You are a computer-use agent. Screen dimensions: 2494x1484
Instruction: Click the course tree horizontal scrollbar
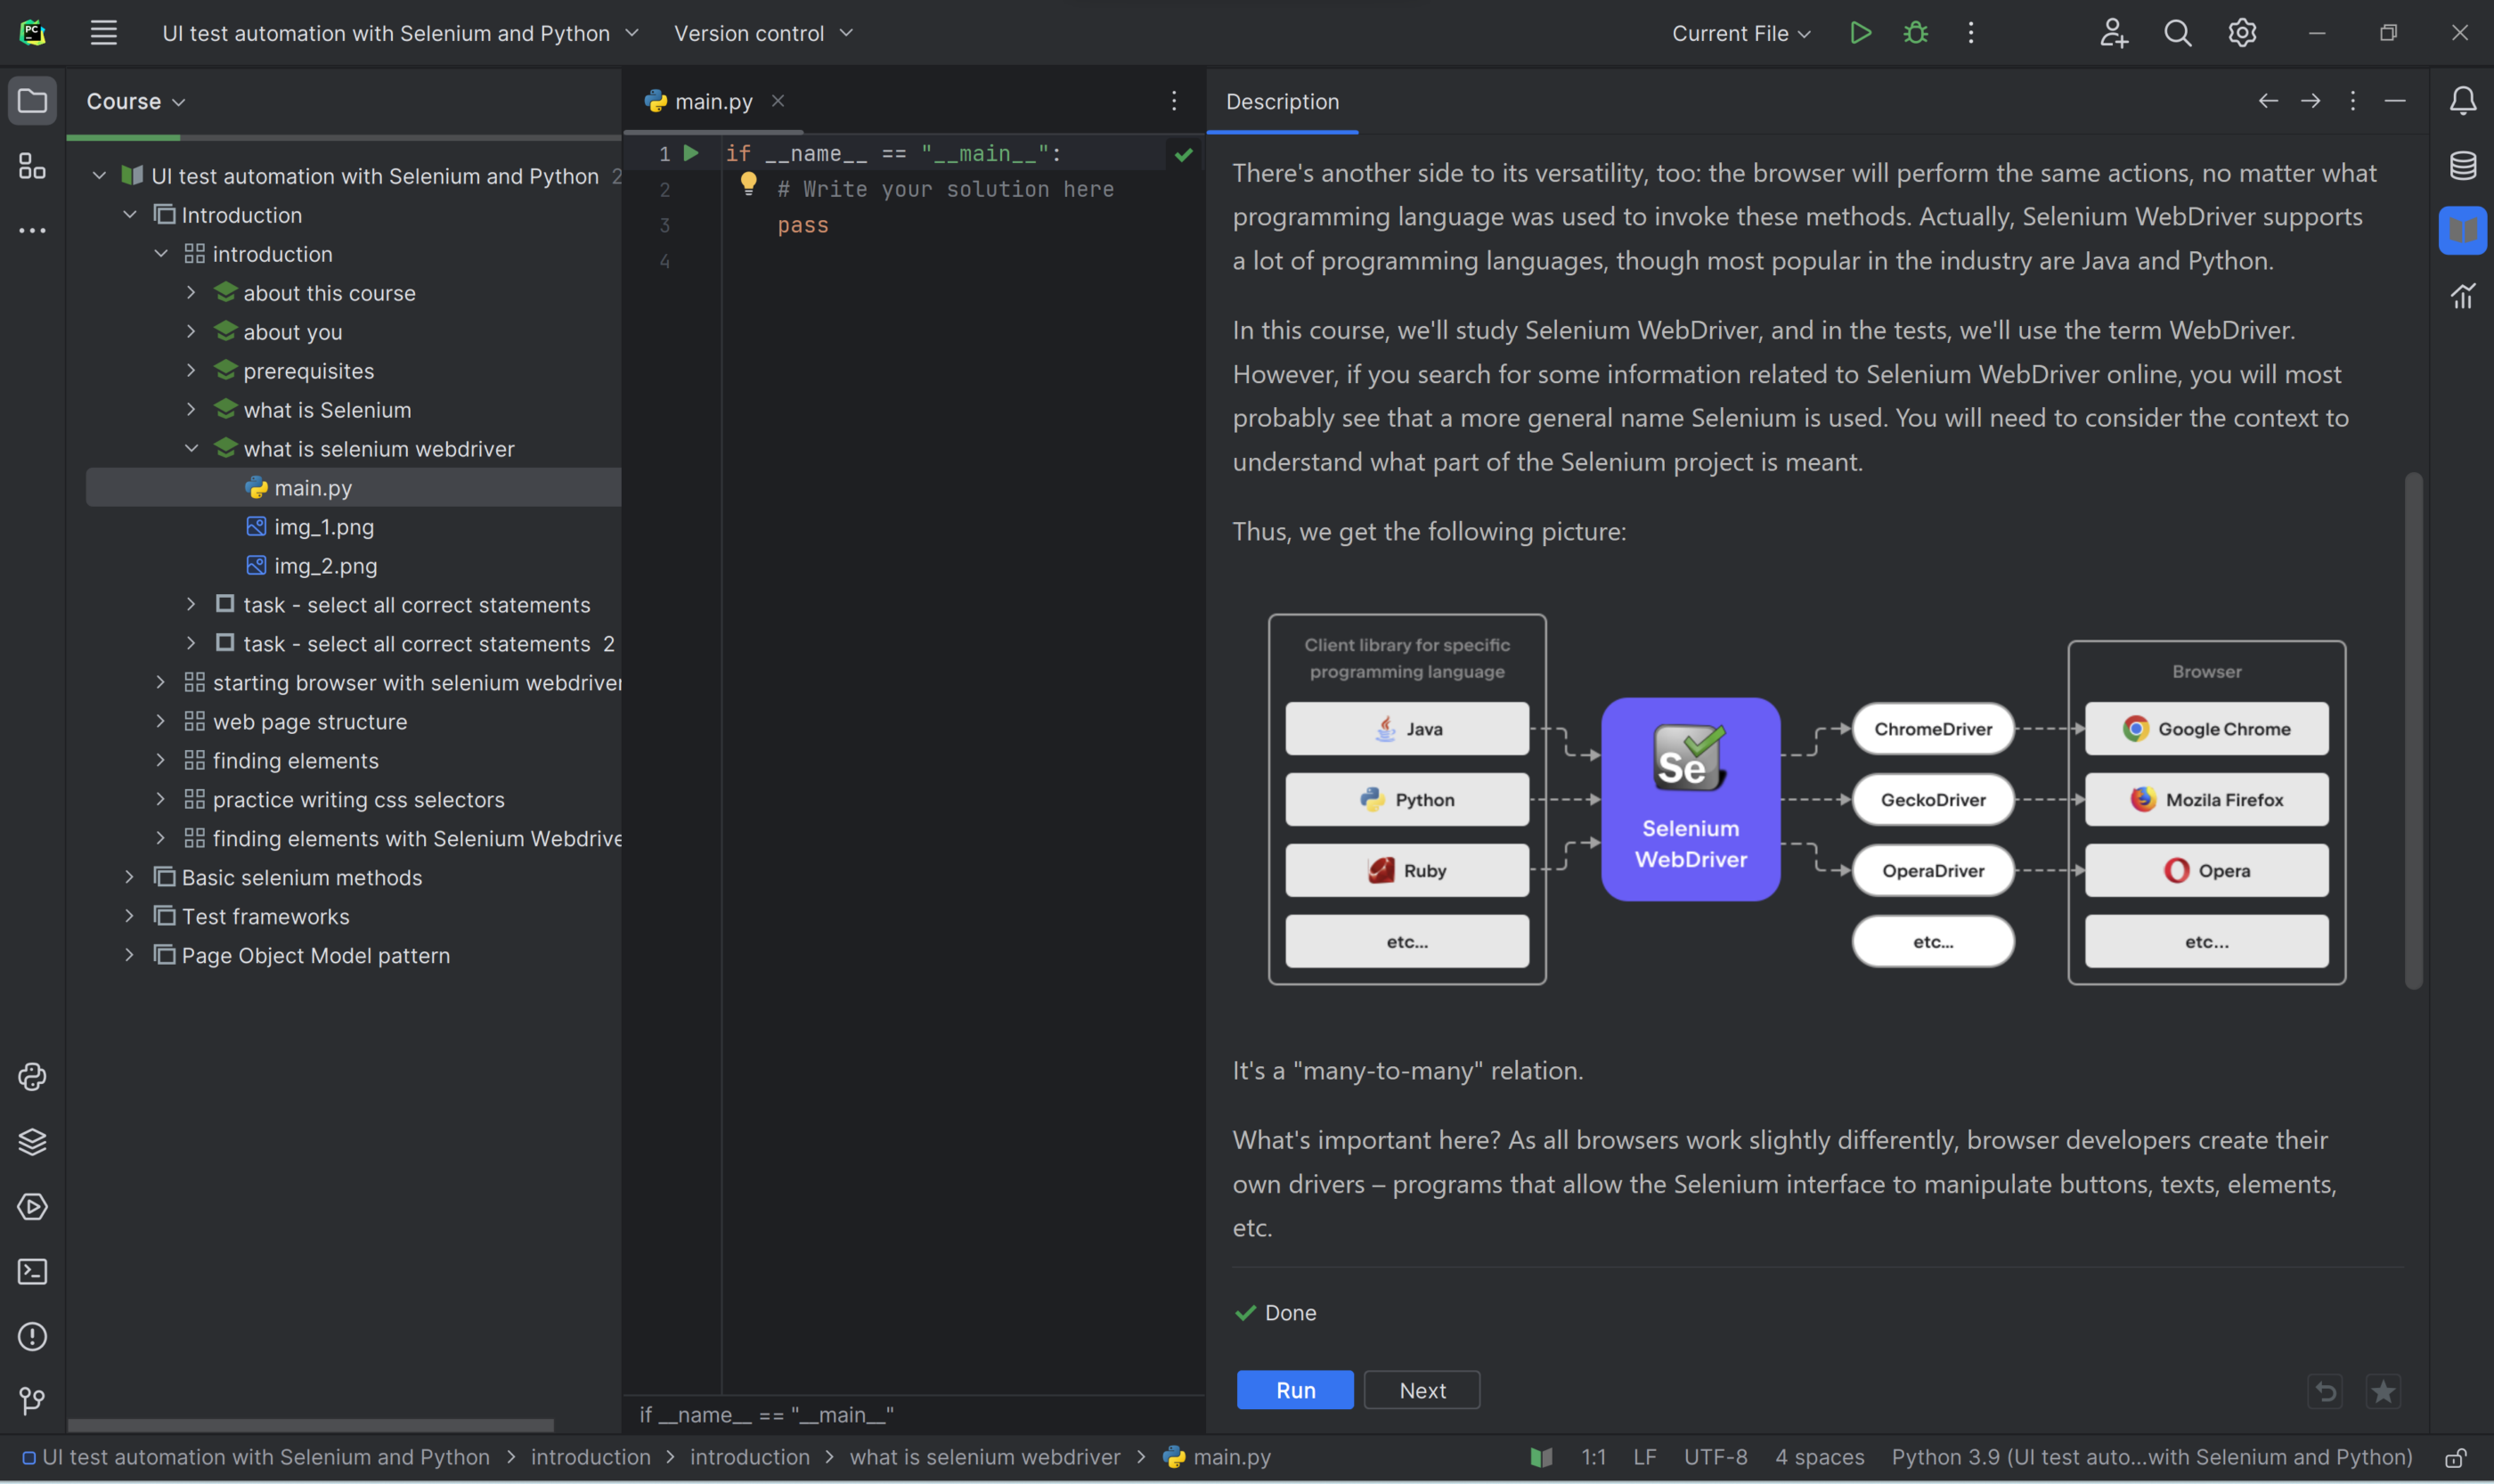(310, 1425)
